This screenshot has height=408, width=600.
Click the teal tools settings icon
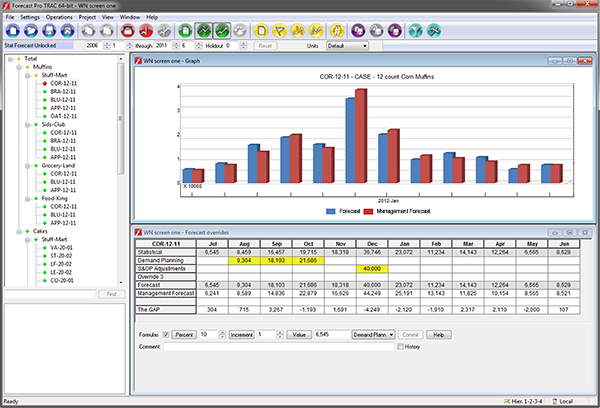[434, 31]
